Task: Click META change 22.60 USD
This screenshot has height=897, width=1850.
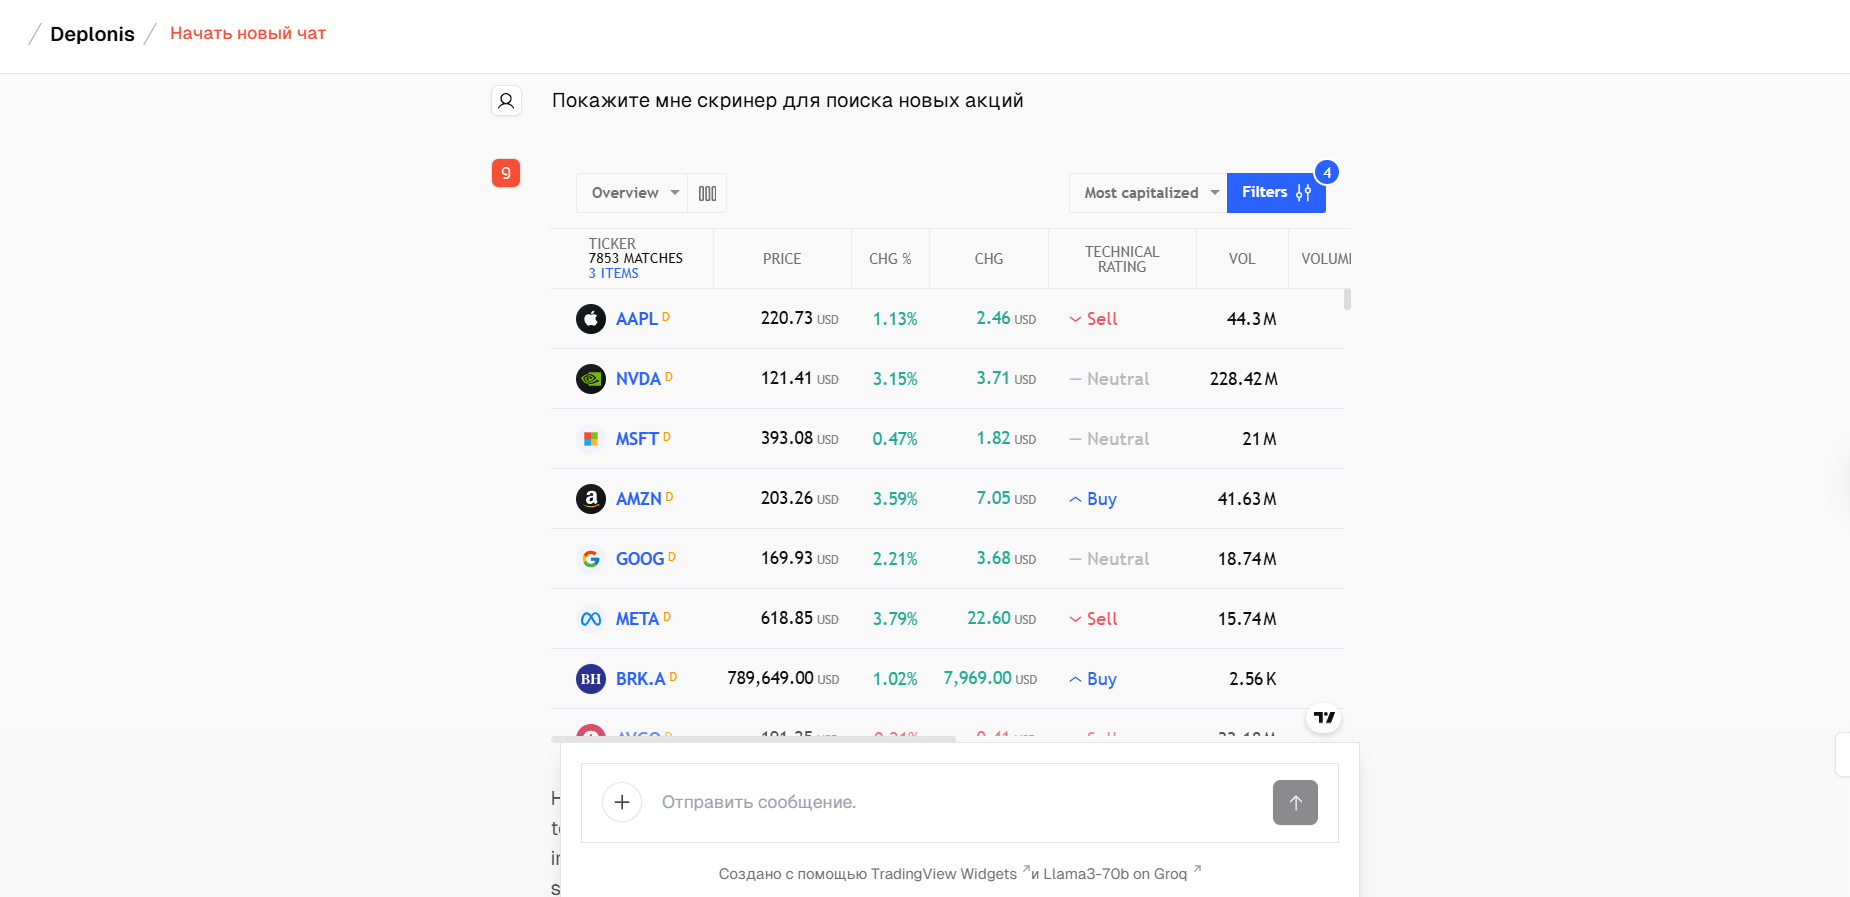Action: [1001, 618]
